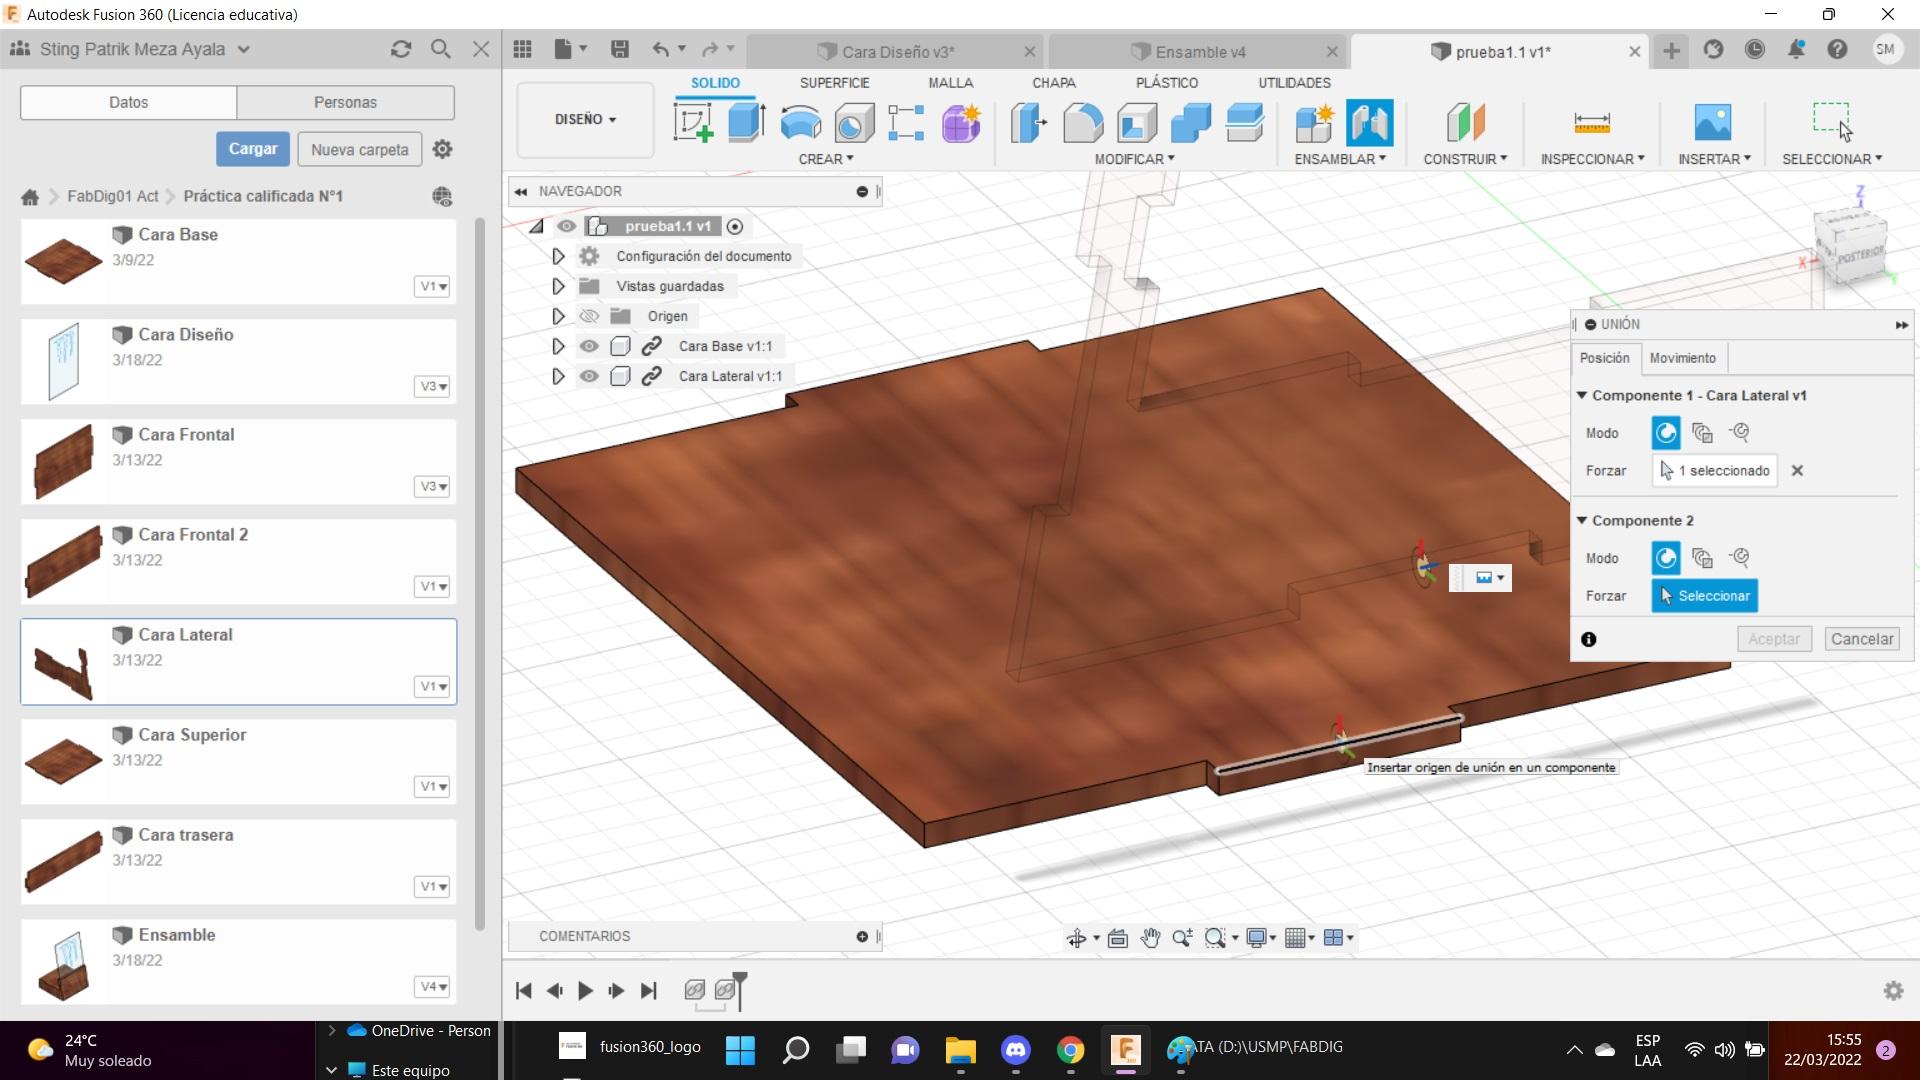
Task: Choose the Revolve tool in toolbar
Action: tap(800, 123)
